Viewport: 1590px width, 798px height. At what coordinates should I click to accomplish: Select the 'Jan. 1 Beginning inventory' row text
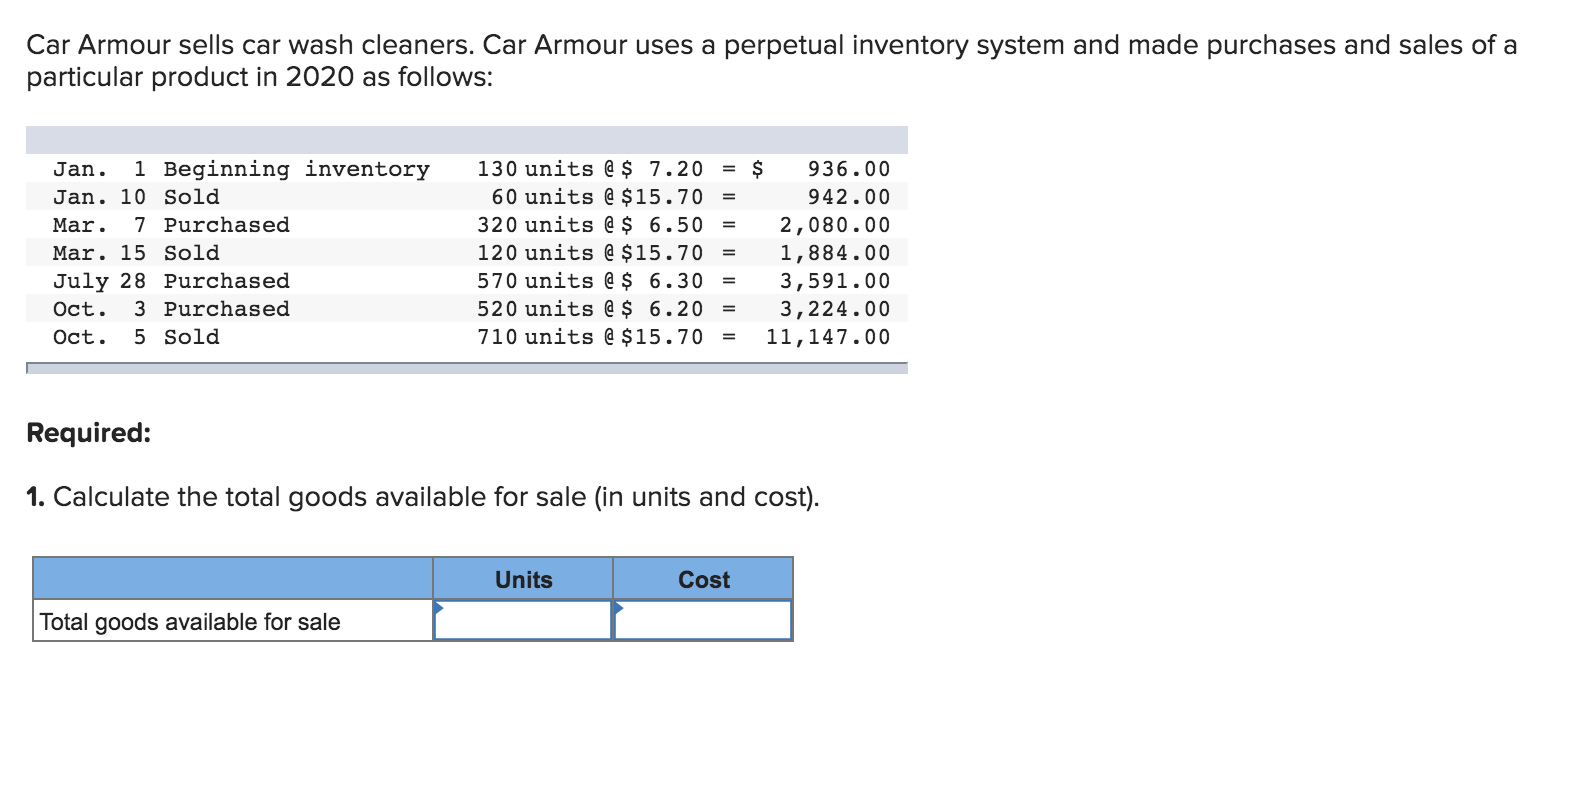click(241, 169)
